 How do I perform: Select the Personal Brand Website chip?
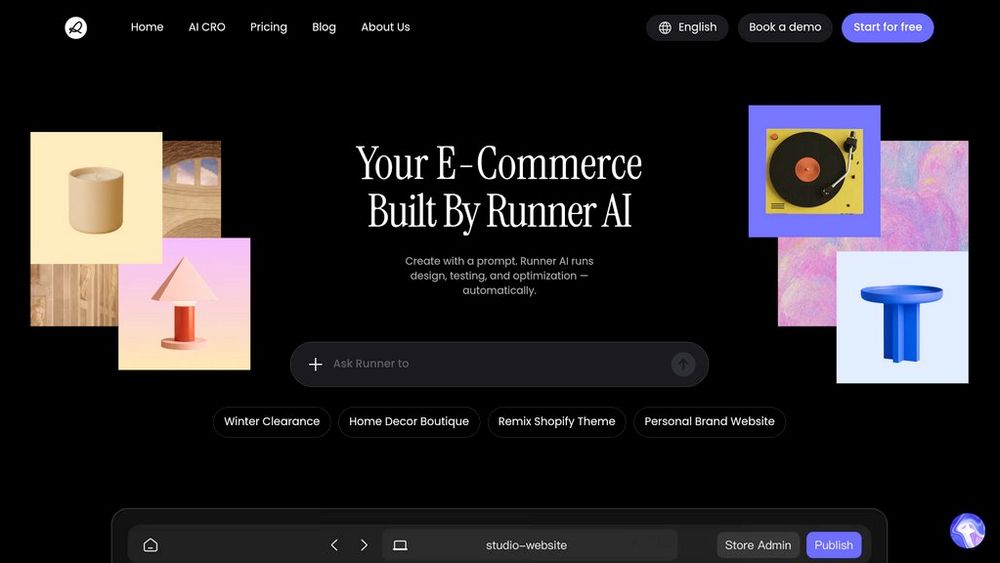tap(709, 421)
